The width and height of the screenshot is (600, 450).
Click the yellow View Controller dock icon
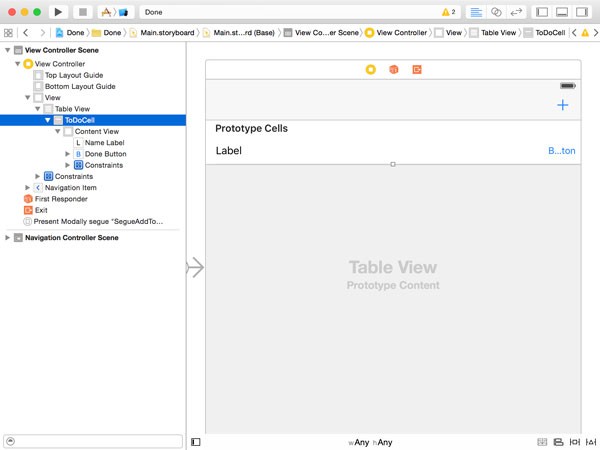pos(370,70)
